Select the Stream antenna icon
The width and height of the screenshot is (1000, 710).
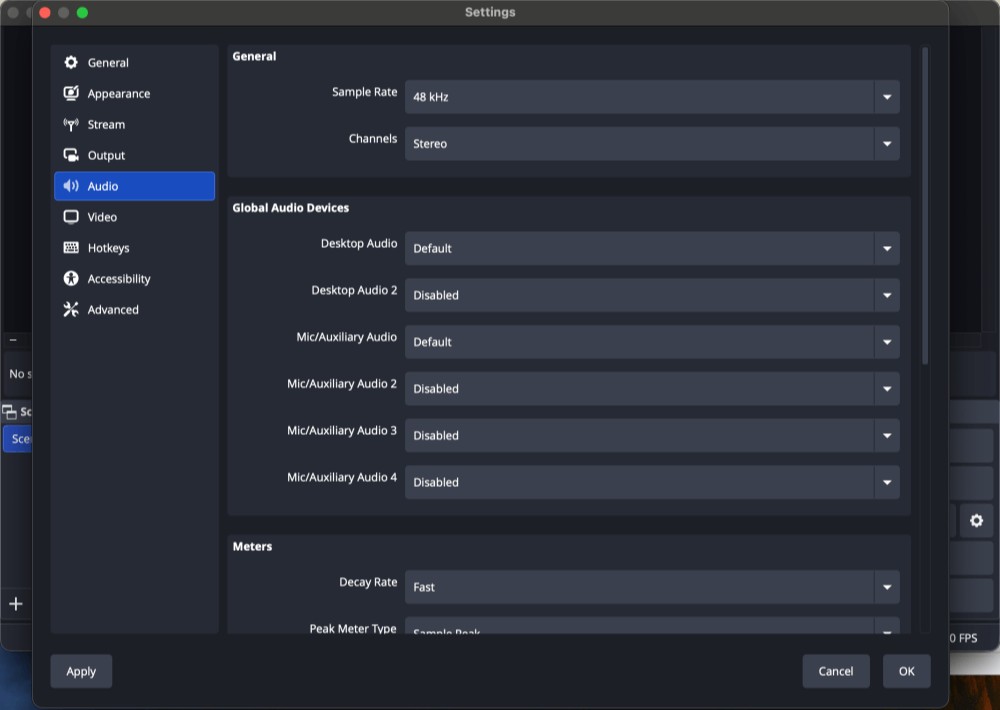pyautogui.click(x=70, y=124)
